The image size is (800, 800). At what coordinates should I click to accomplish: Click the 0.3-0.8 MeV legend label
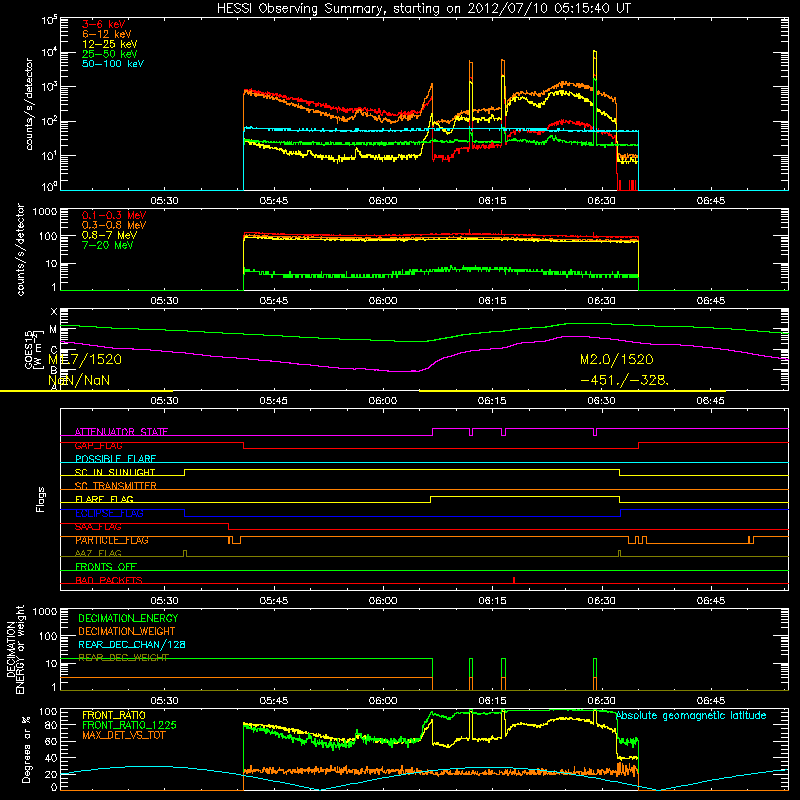tap(114, 225)
